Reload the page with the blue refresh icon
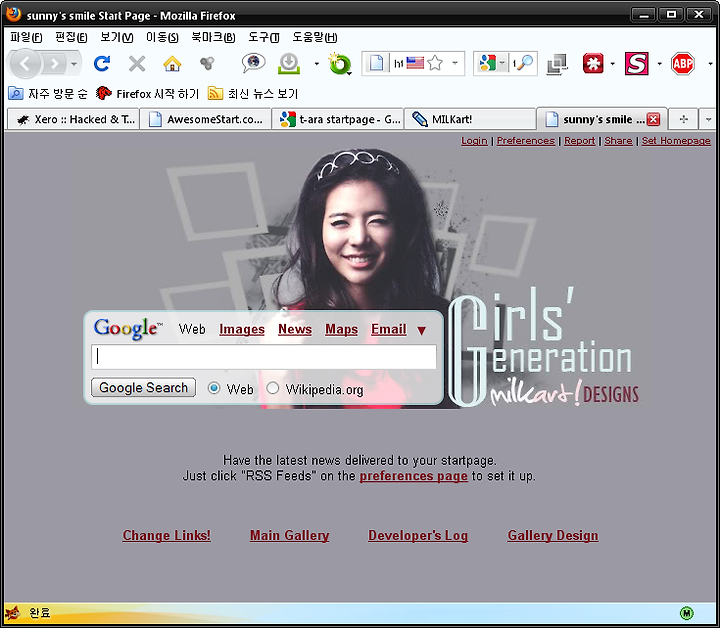The height and width of the screenshot is (628, 720). pos(101,63)
